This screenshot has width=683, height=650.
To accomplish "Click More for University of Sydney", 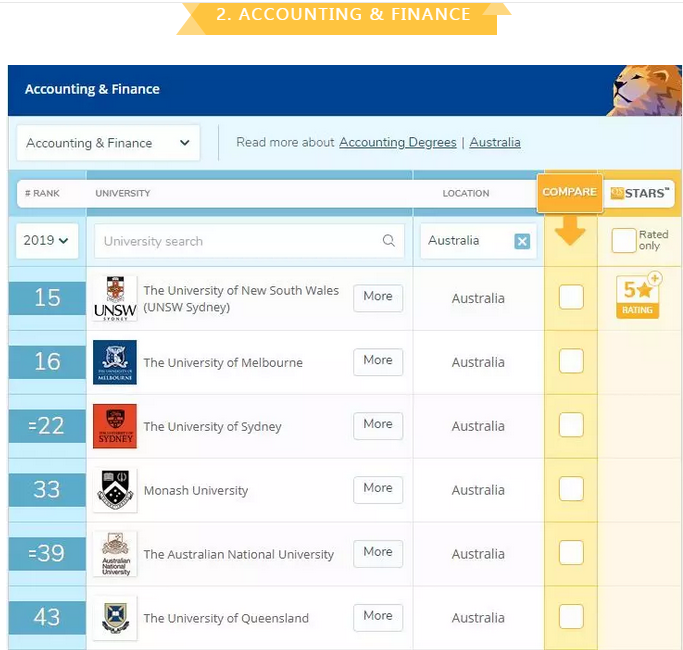I will pyautogui.click(x=378, y=426).
